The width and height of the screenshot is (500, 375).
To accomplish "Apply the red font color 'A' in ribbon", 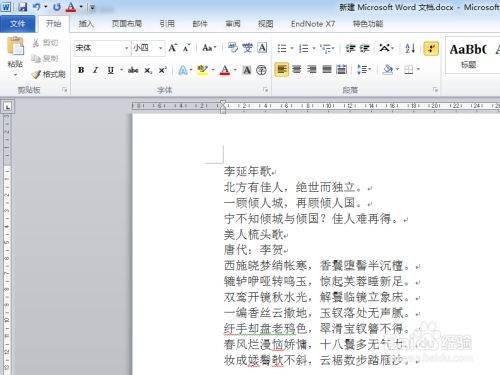I will [225, 70].
